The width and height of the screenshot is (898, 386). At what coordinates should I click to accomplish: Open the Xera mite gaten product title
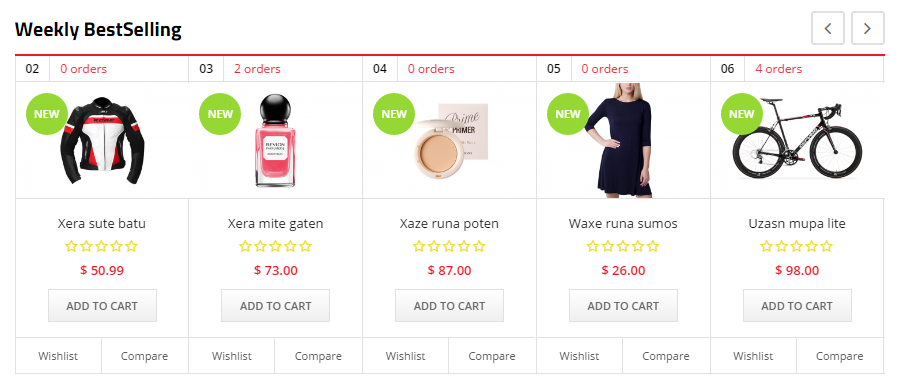[x=275, y=223]
